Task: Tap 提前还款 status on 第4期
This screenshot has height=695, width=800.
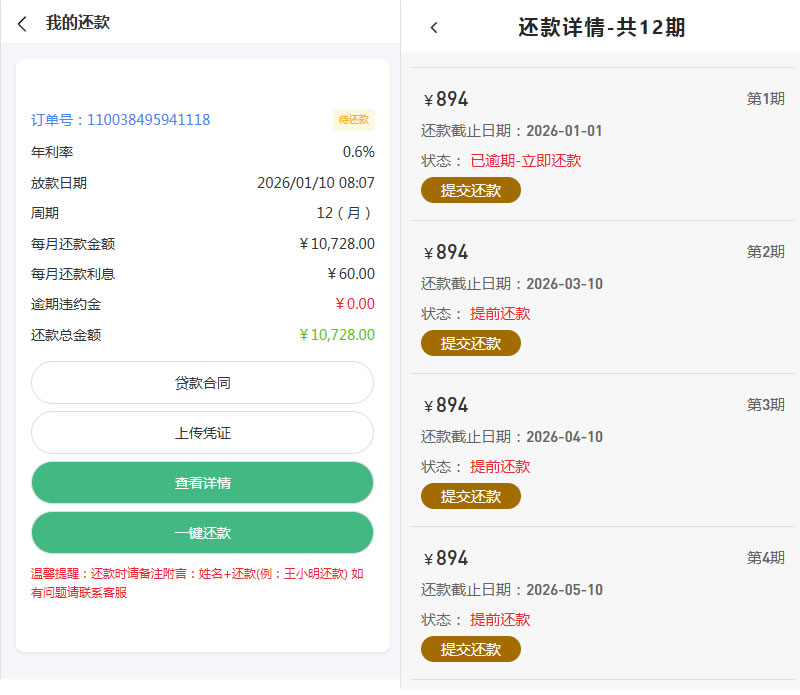Action: [x=500, y=620]
